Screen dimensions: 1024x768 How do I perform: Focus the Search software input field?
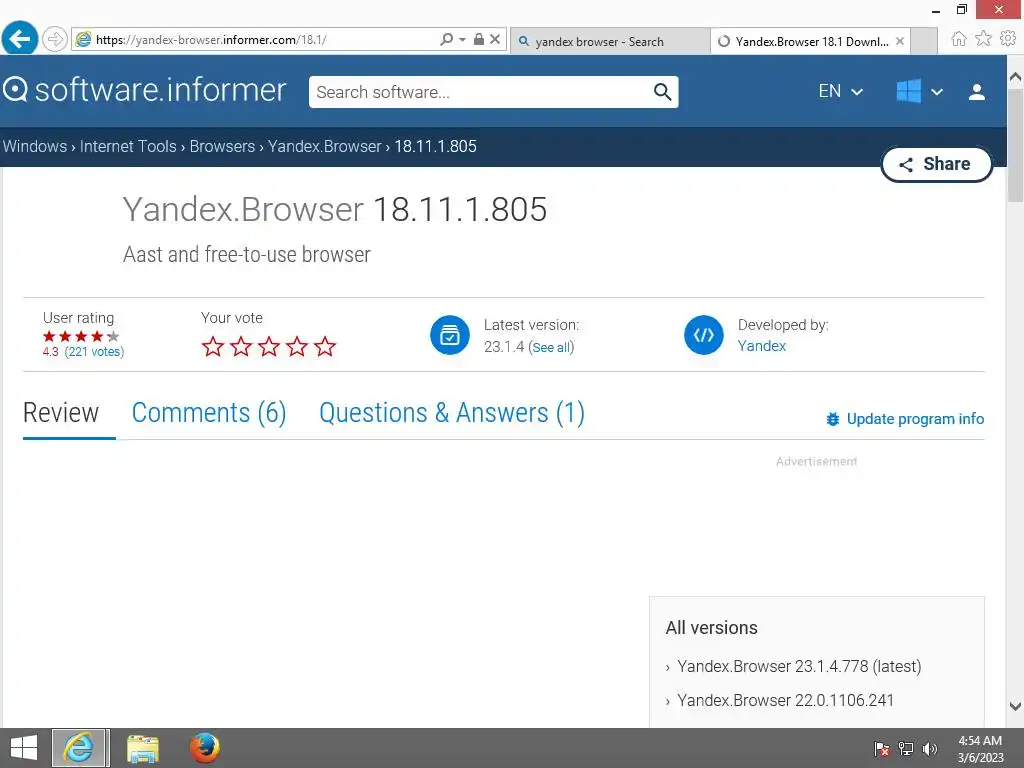[482, 92]
